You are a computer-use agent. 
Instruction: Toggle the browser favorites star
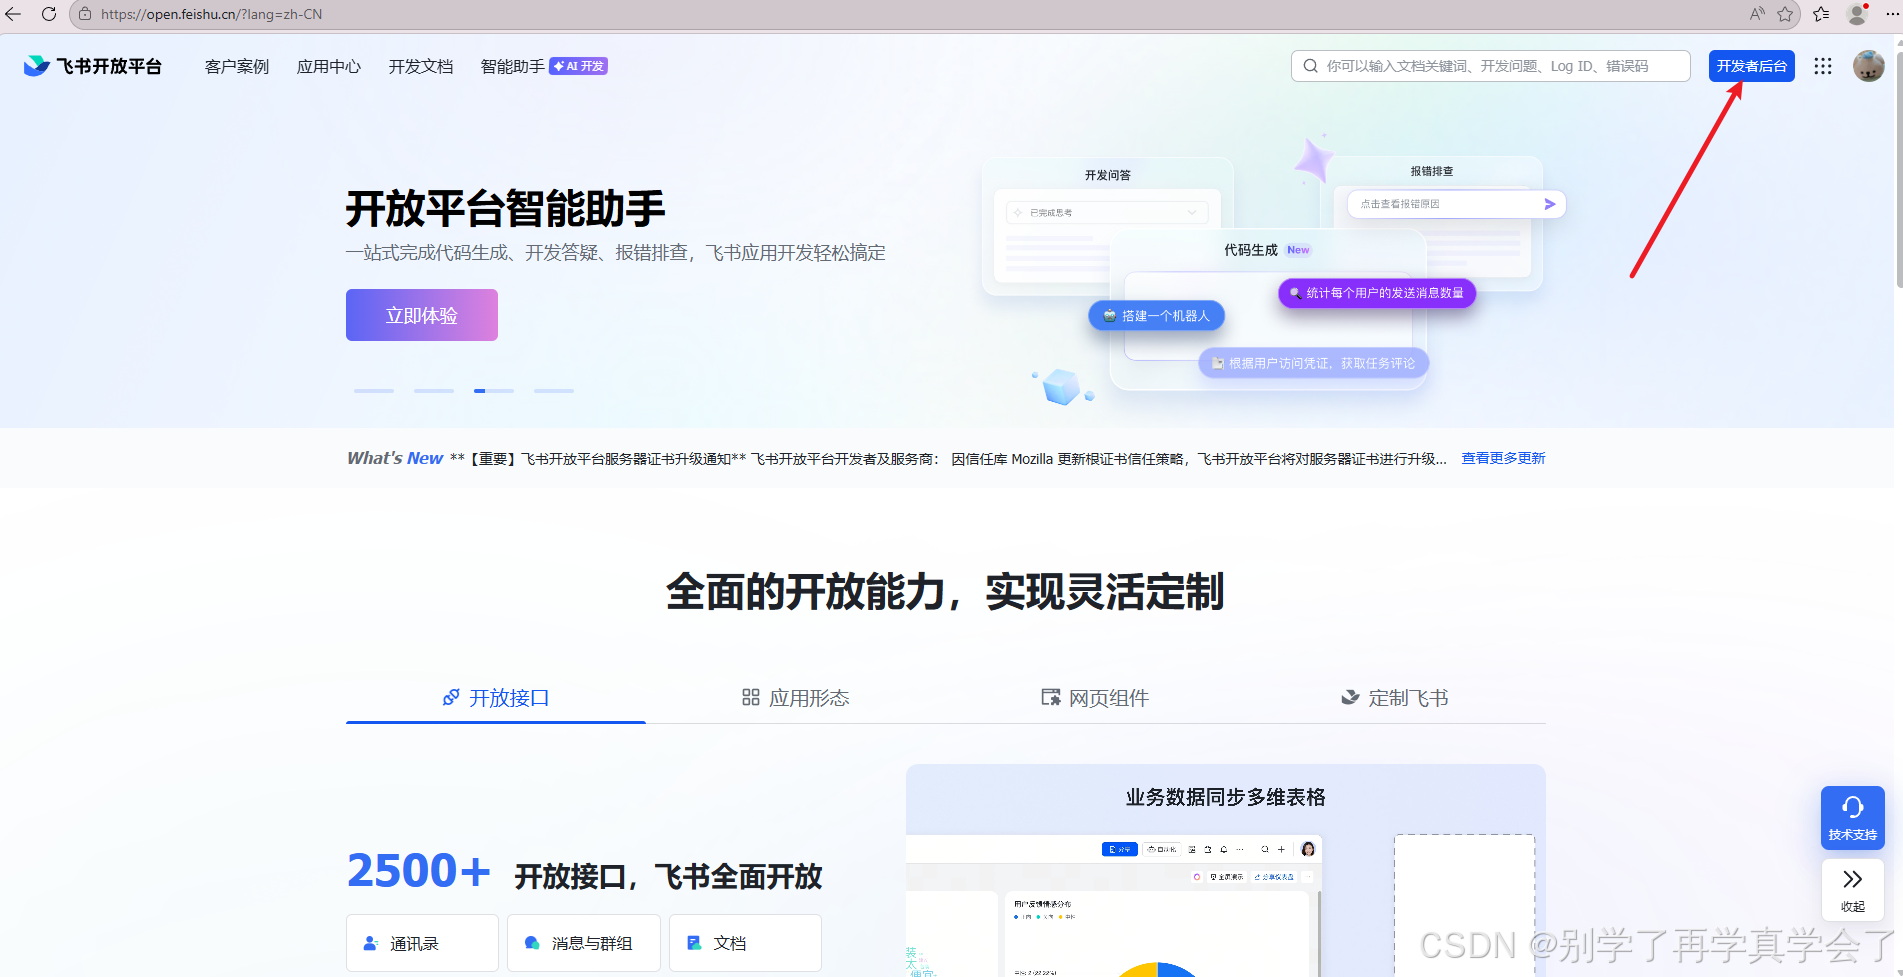[1786, 14]
